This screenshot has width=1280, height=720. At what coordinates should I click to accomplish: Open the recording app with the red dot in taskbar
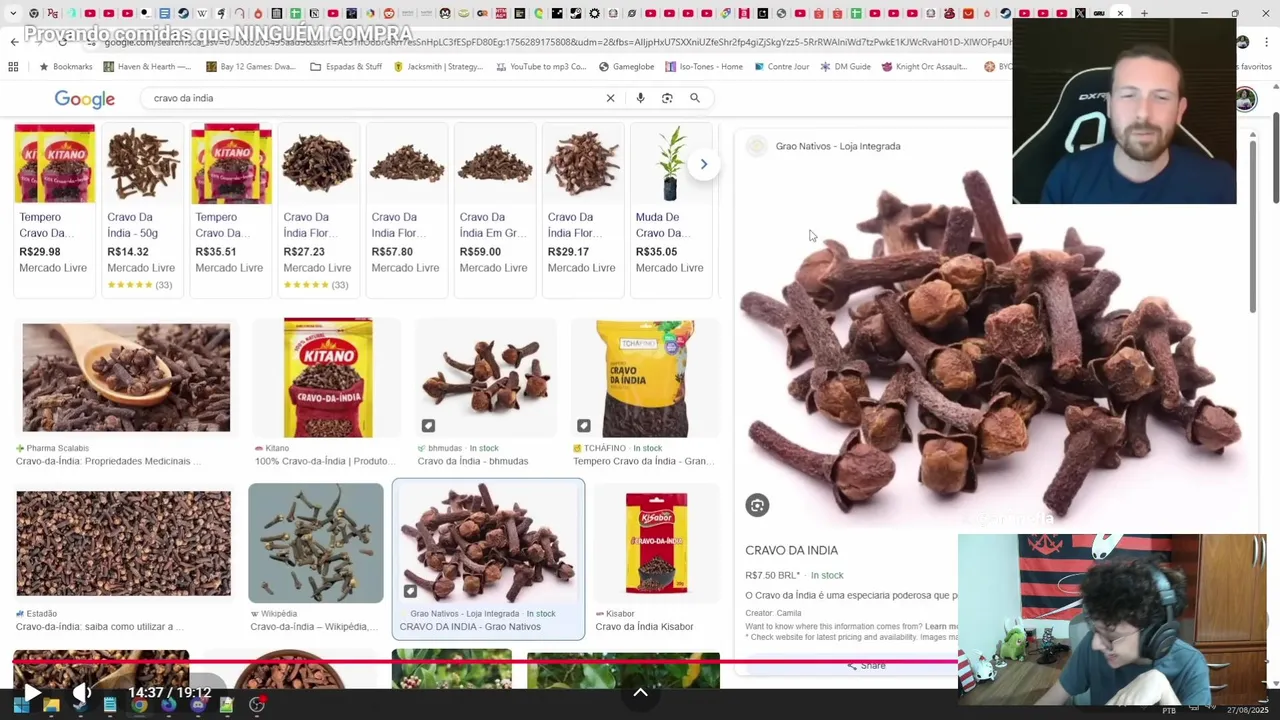257,705
